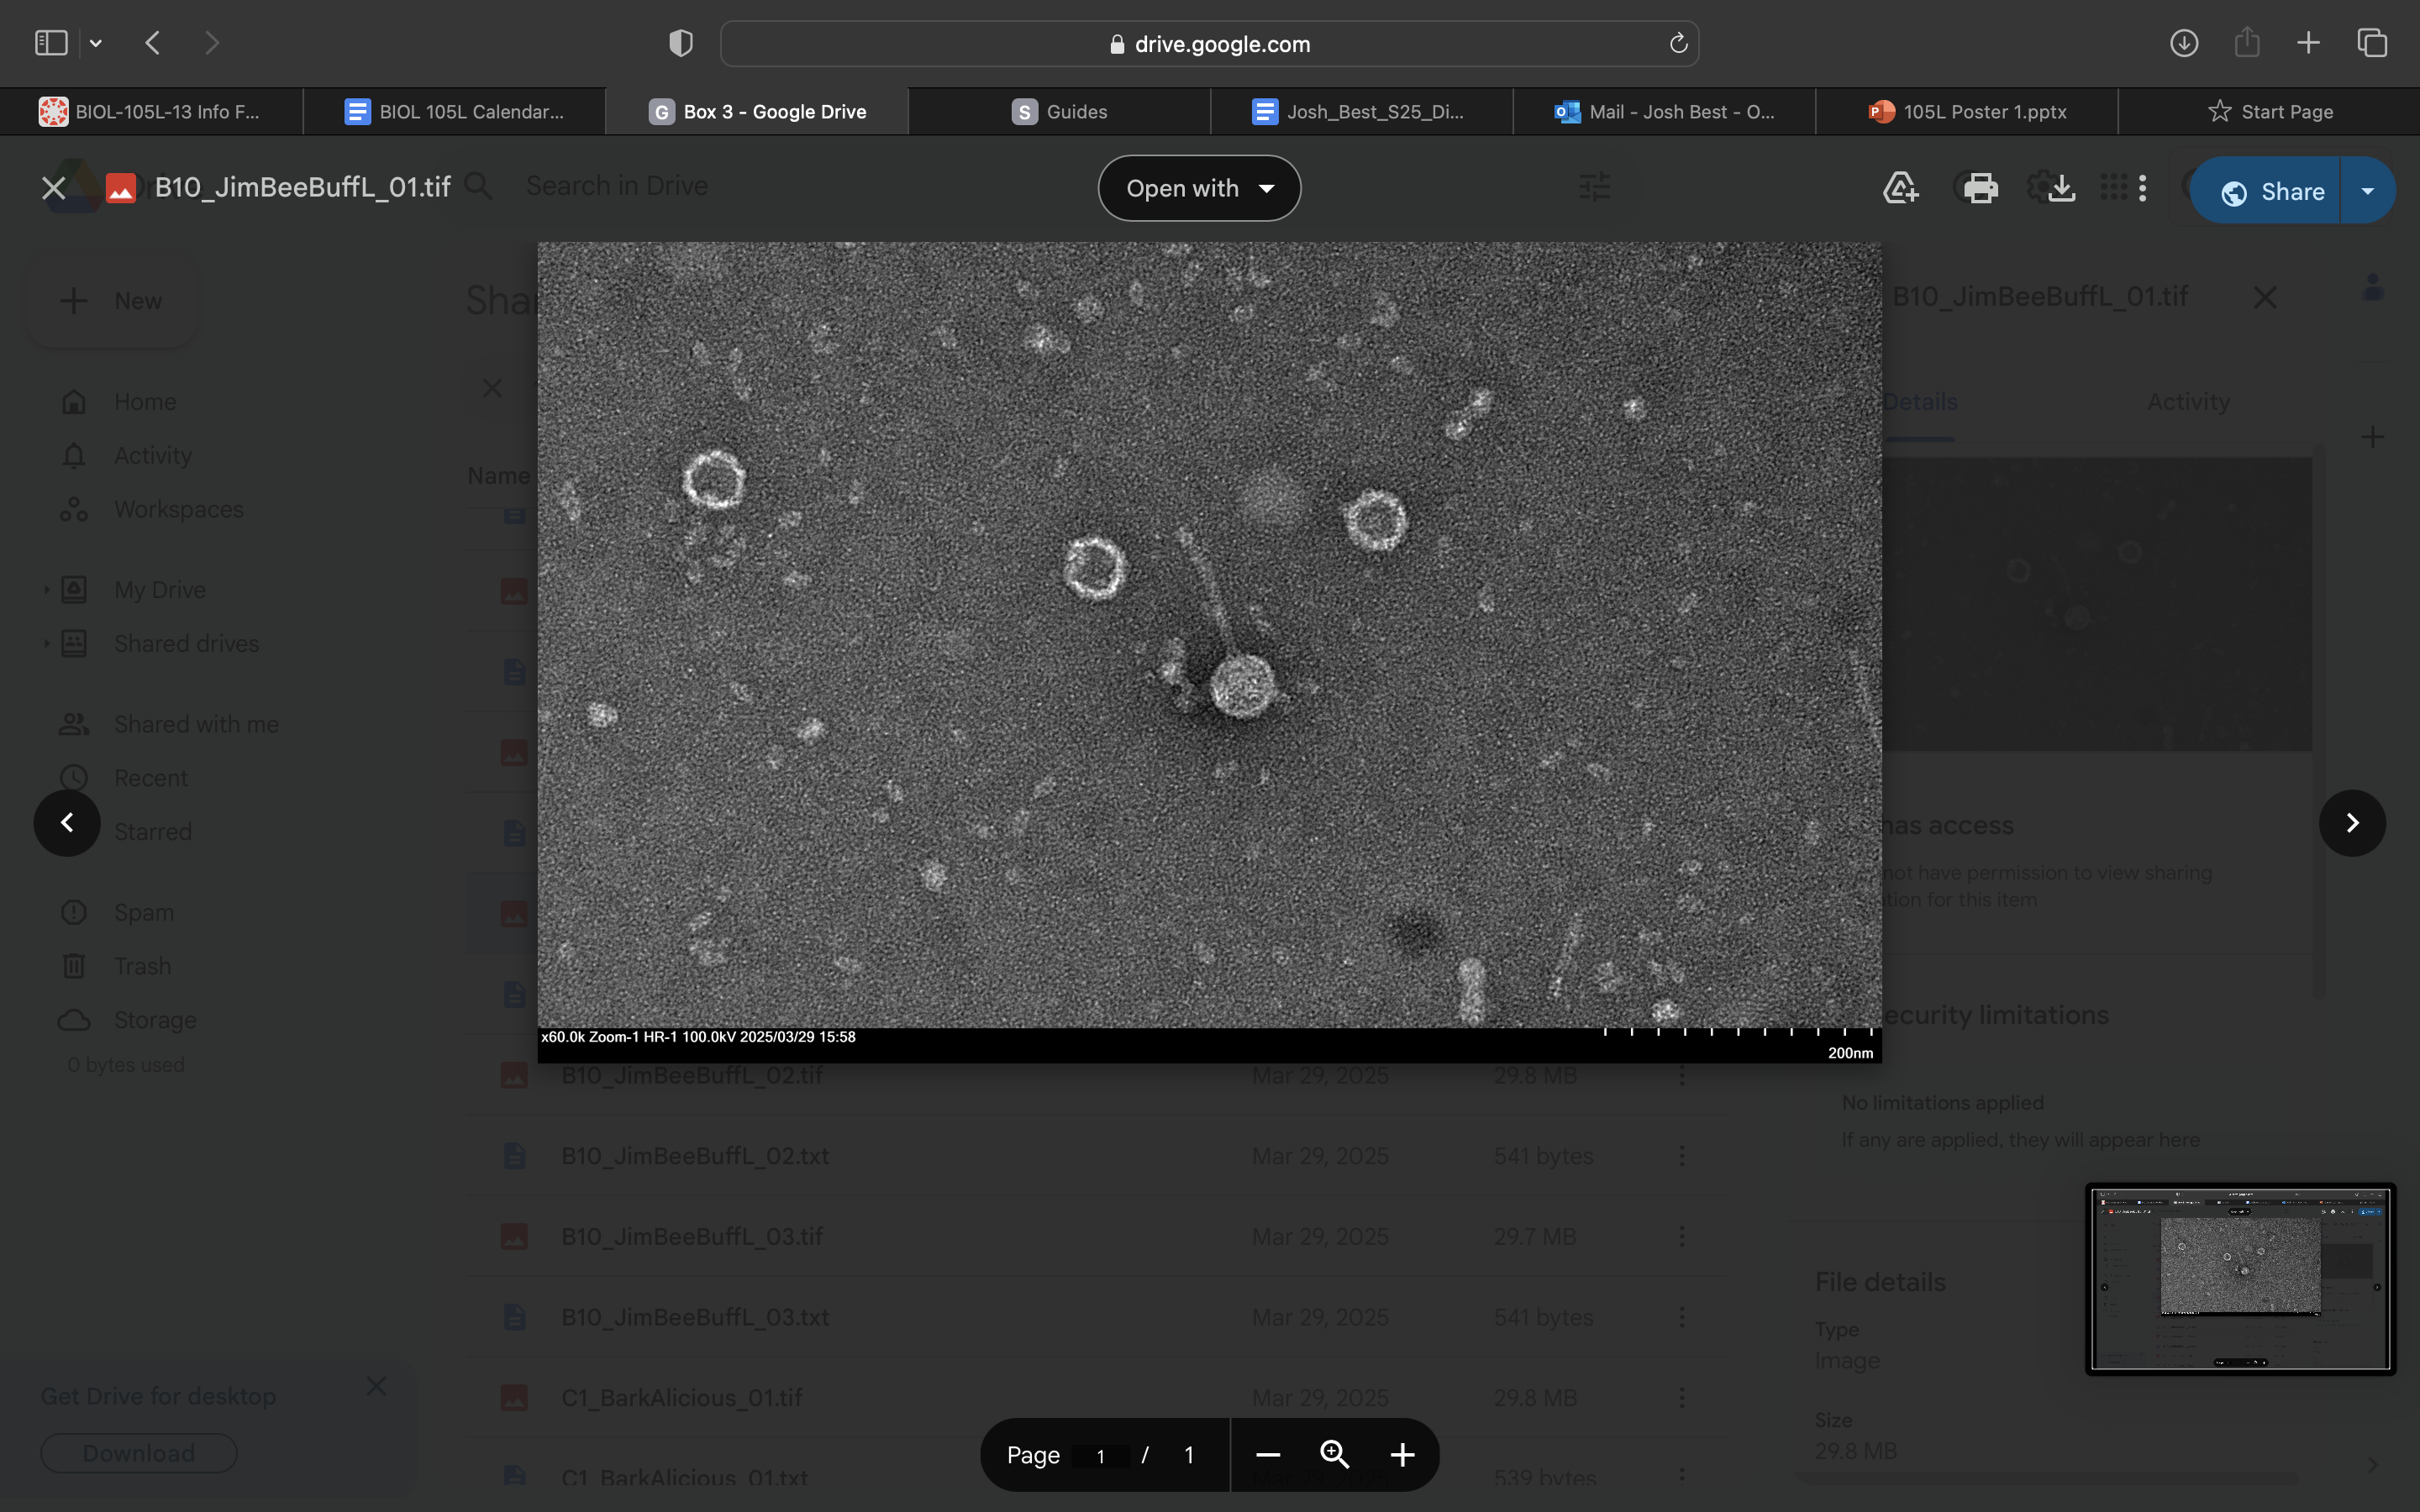Expand the My Drive tree arrow

pos(46,590)
